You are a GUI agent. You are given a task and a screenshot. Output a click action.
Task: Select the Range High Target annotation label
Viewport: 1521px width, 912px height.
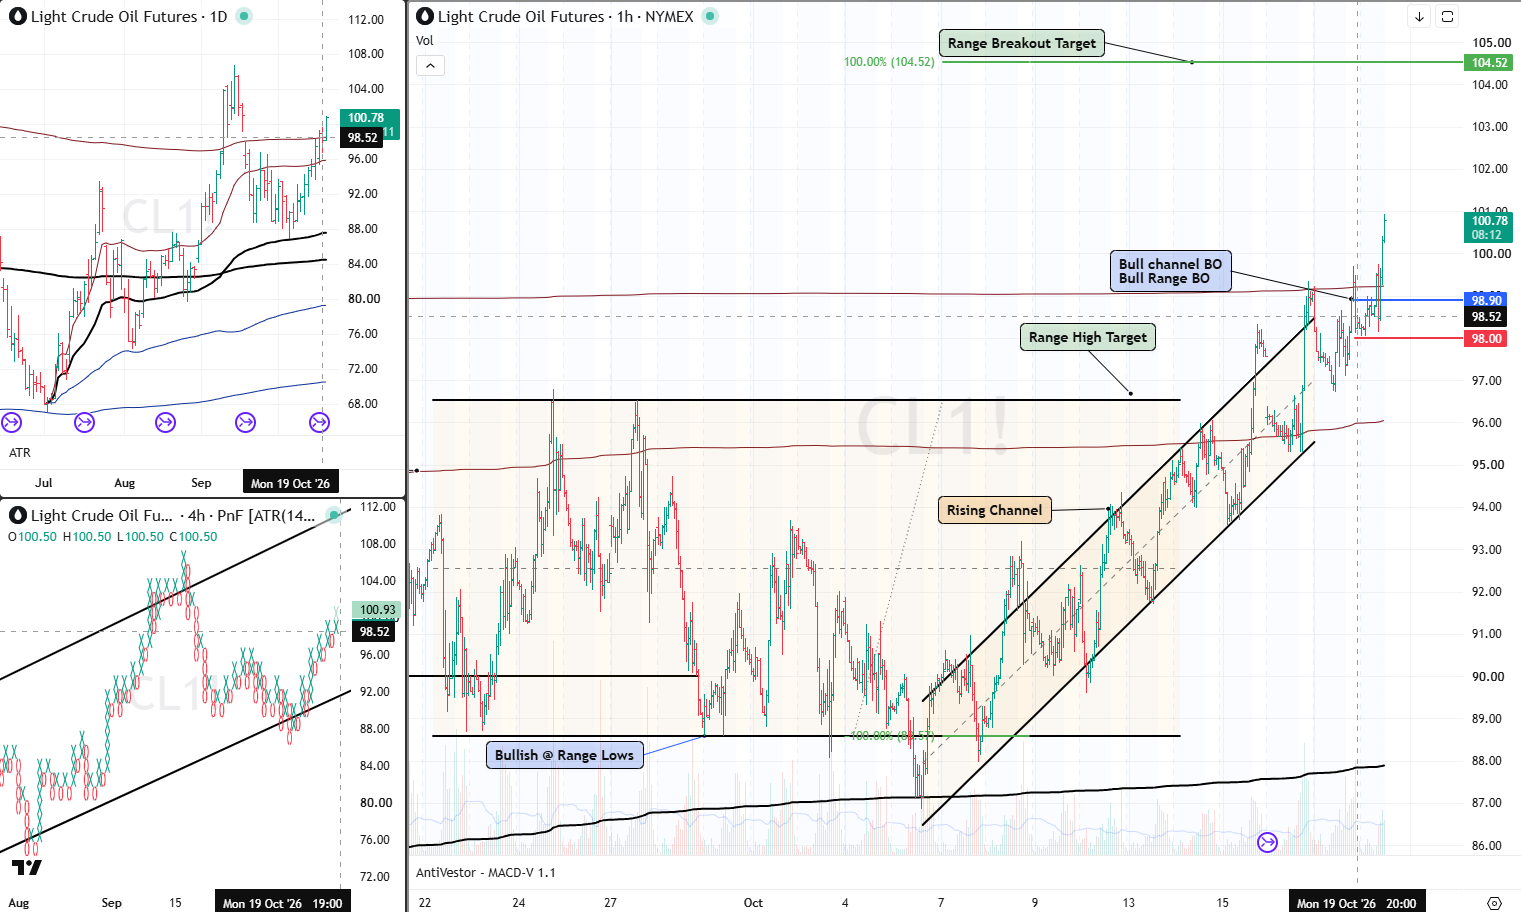(x=1087, y=337)
